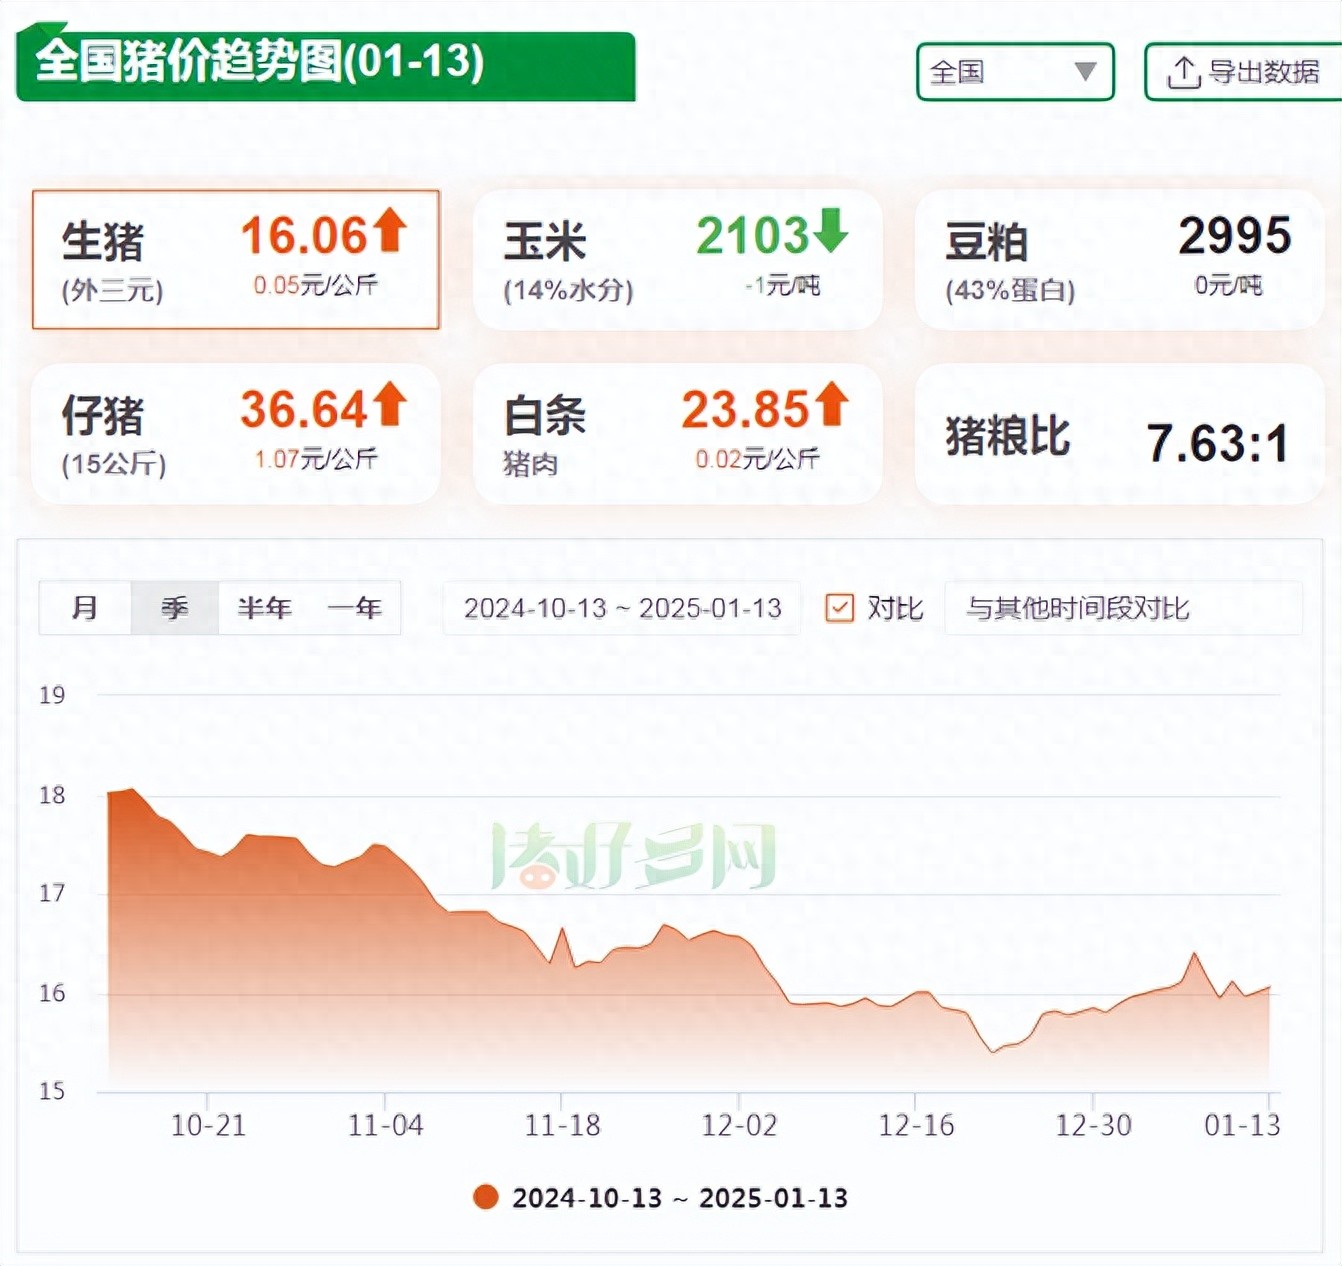1342x1266 pixels.
Task: Click the 2995 soybean meal value
Action: pos(1235,236)
